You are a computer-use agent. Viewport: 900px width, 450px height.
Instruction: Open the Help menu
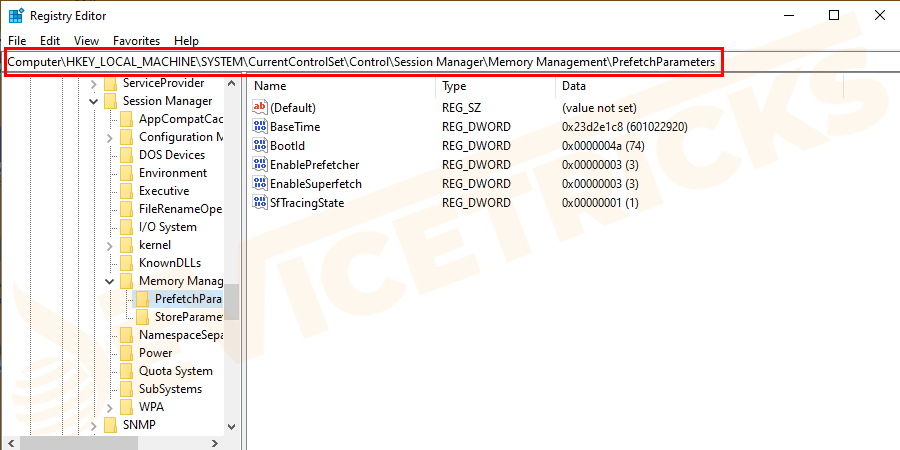pos(187,41)
